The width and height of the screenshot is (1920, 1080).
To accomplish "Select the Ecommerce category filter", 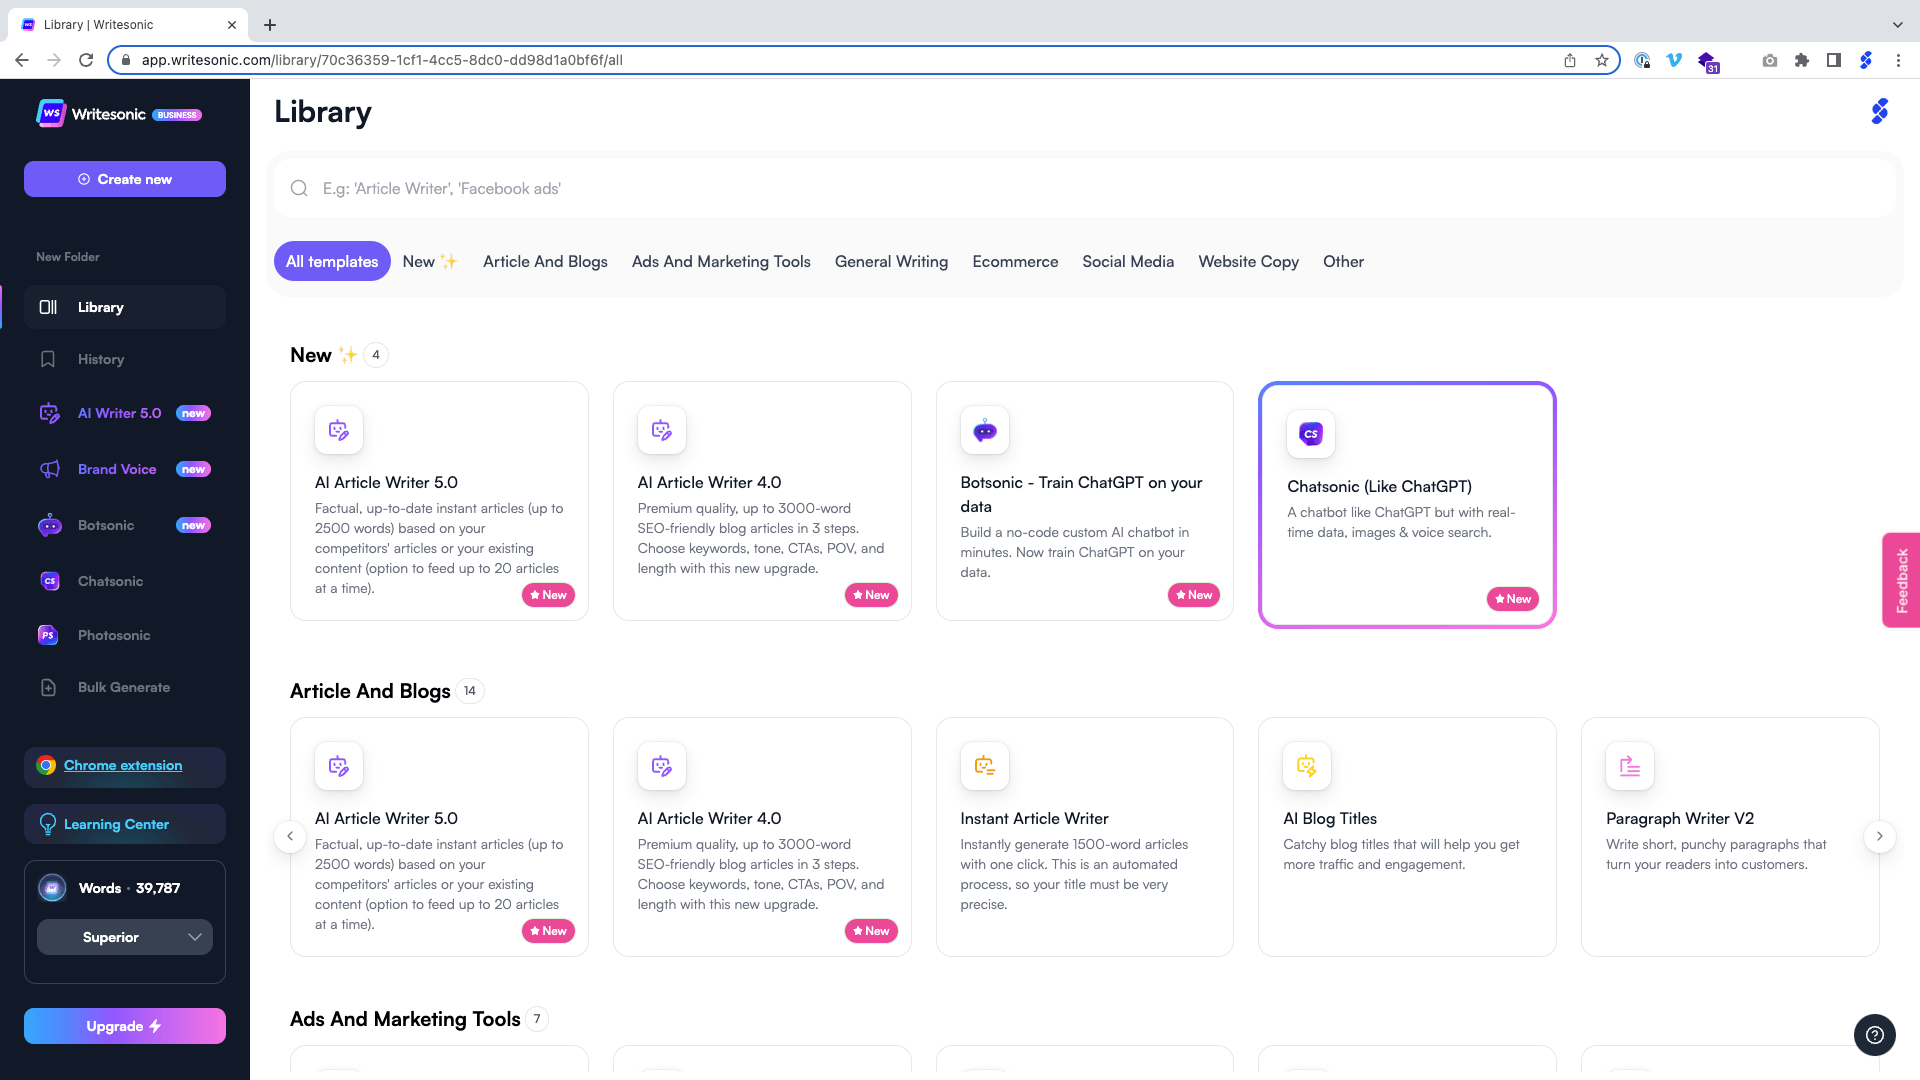I will (1015, 261).
